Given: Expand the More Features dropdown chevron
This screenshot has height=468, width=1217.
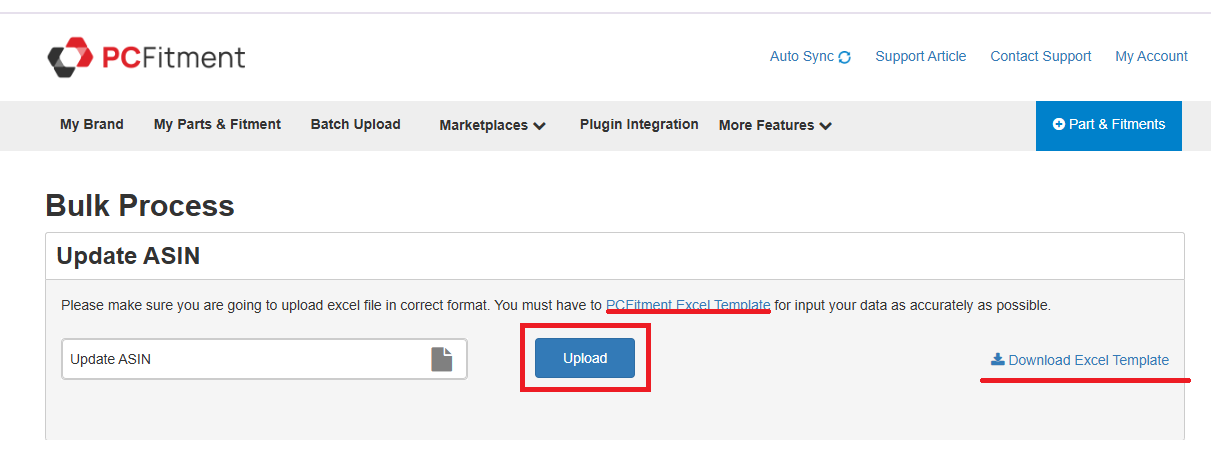Looking at the screenshot, I should pyautogui.click(x=826, y=126).
